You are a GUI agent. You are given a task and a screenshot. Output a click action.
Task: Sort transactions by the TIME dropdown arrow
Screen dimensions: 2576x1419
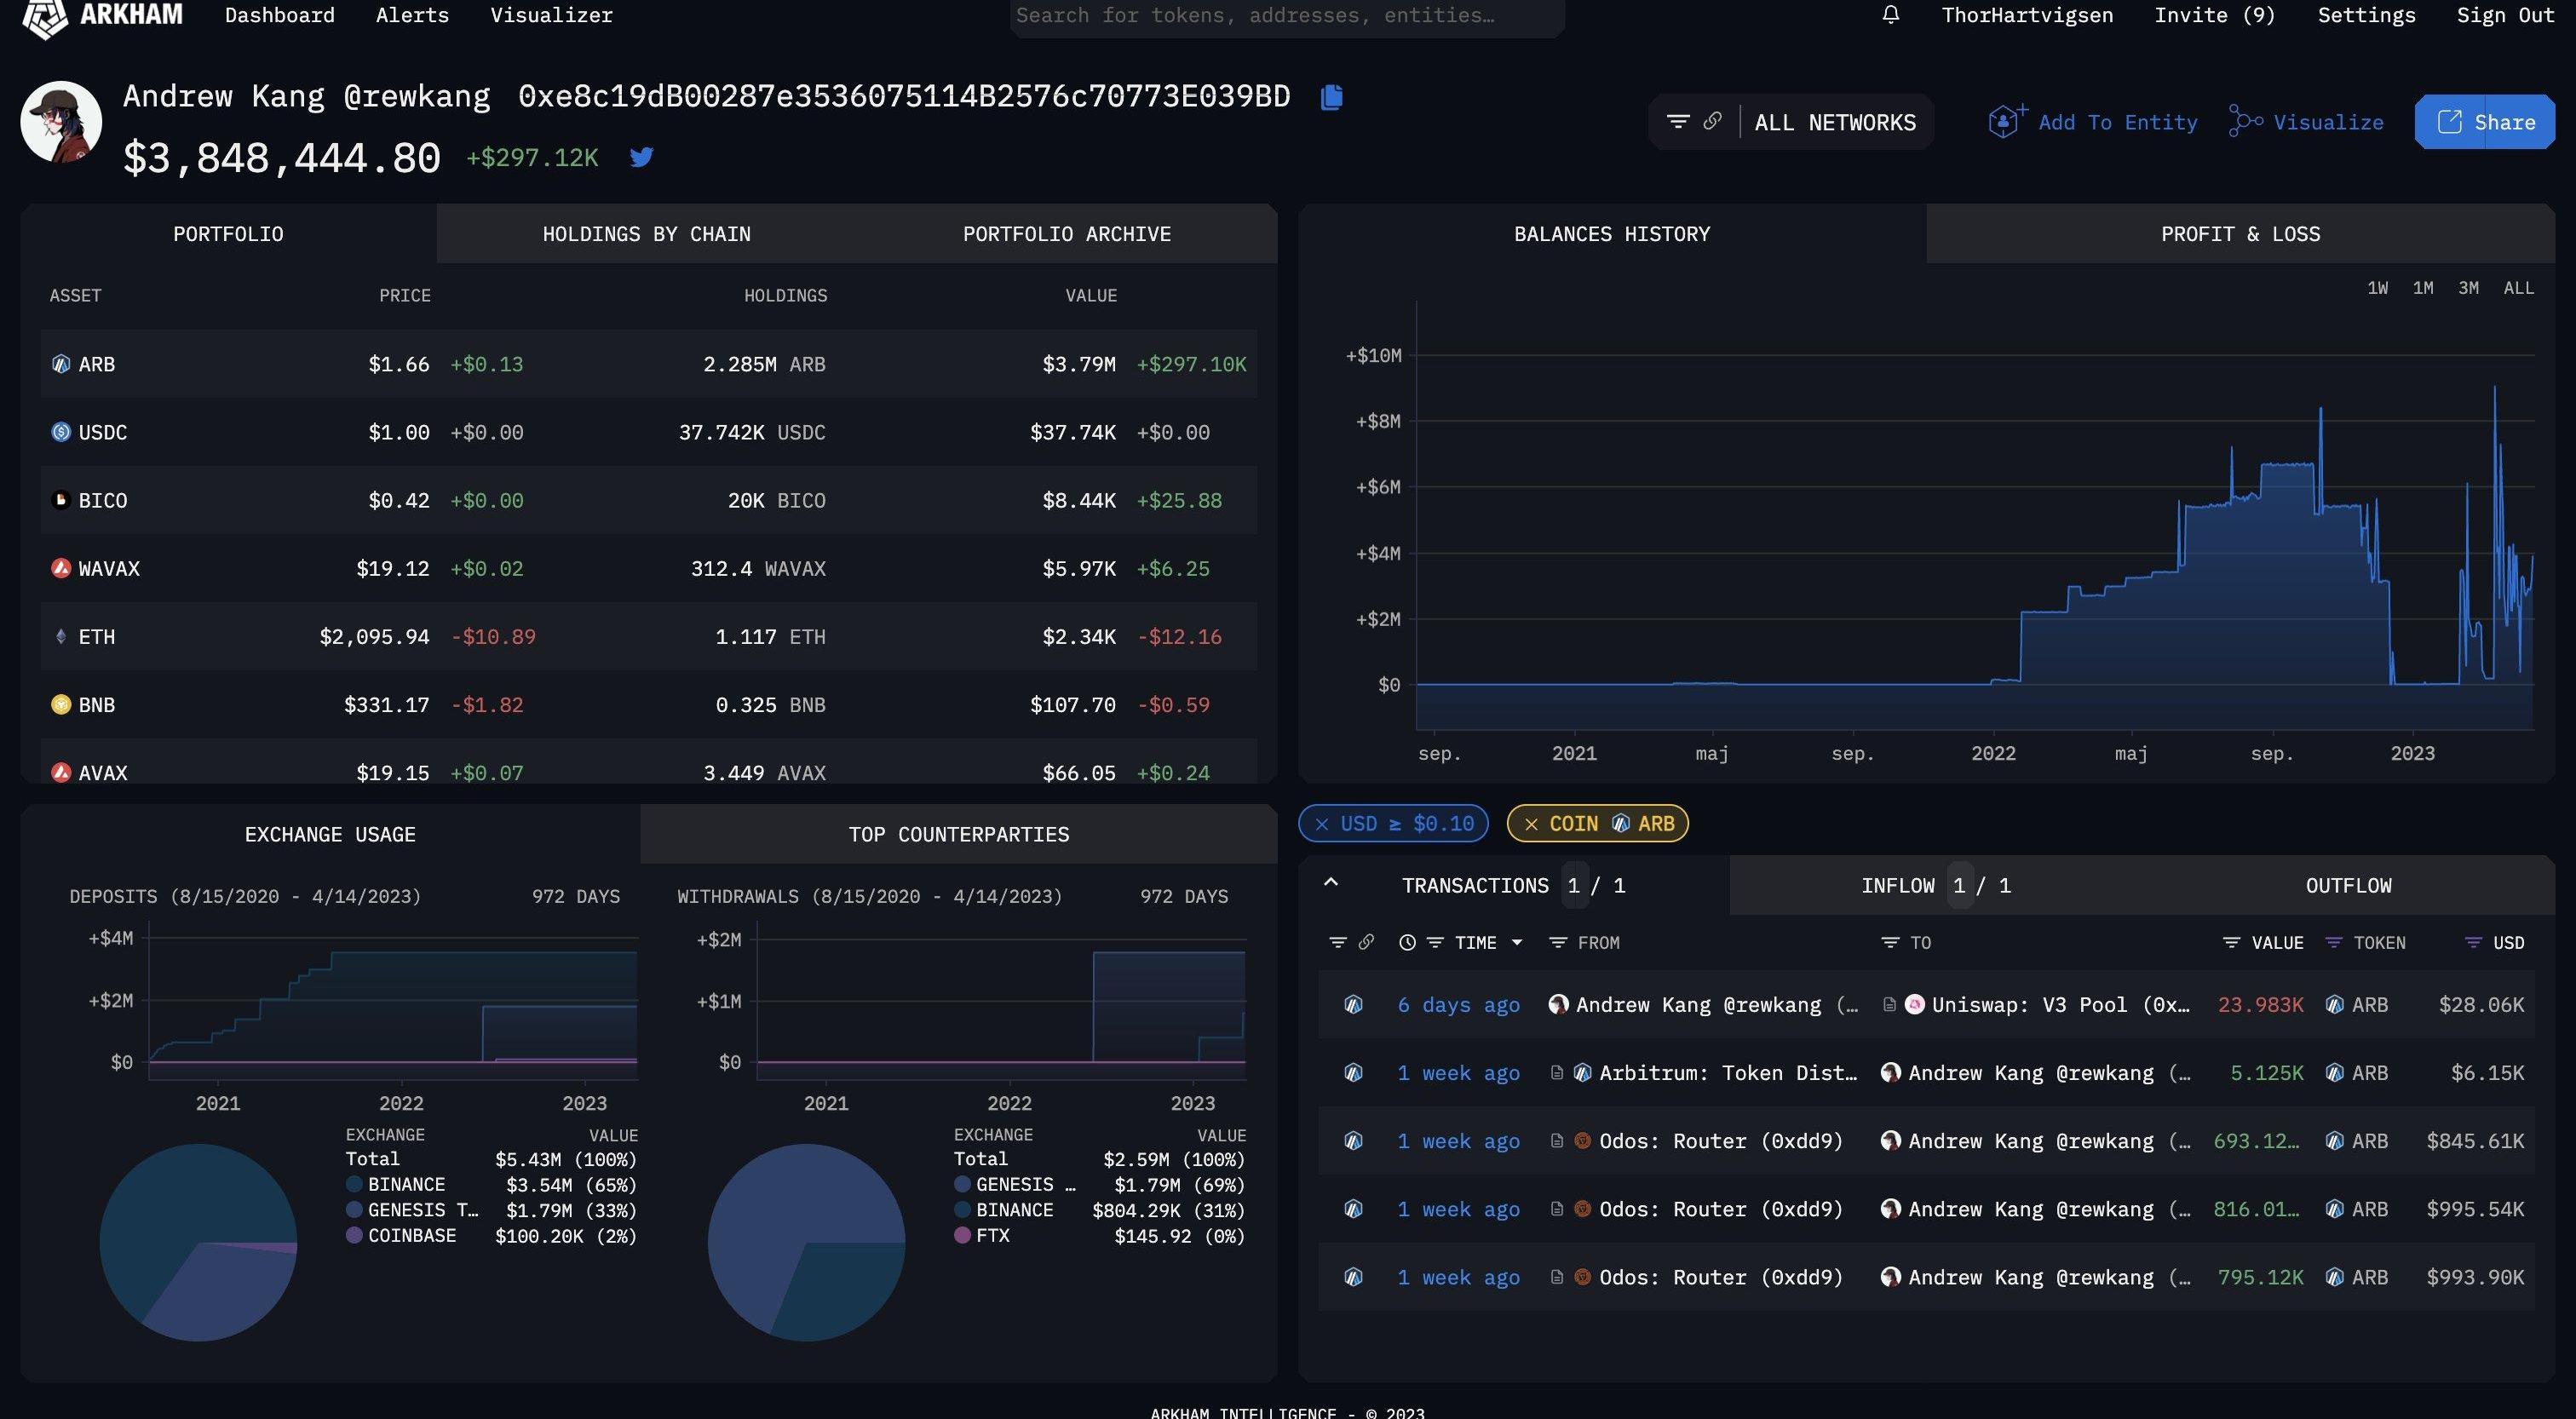pos(1517,942)
